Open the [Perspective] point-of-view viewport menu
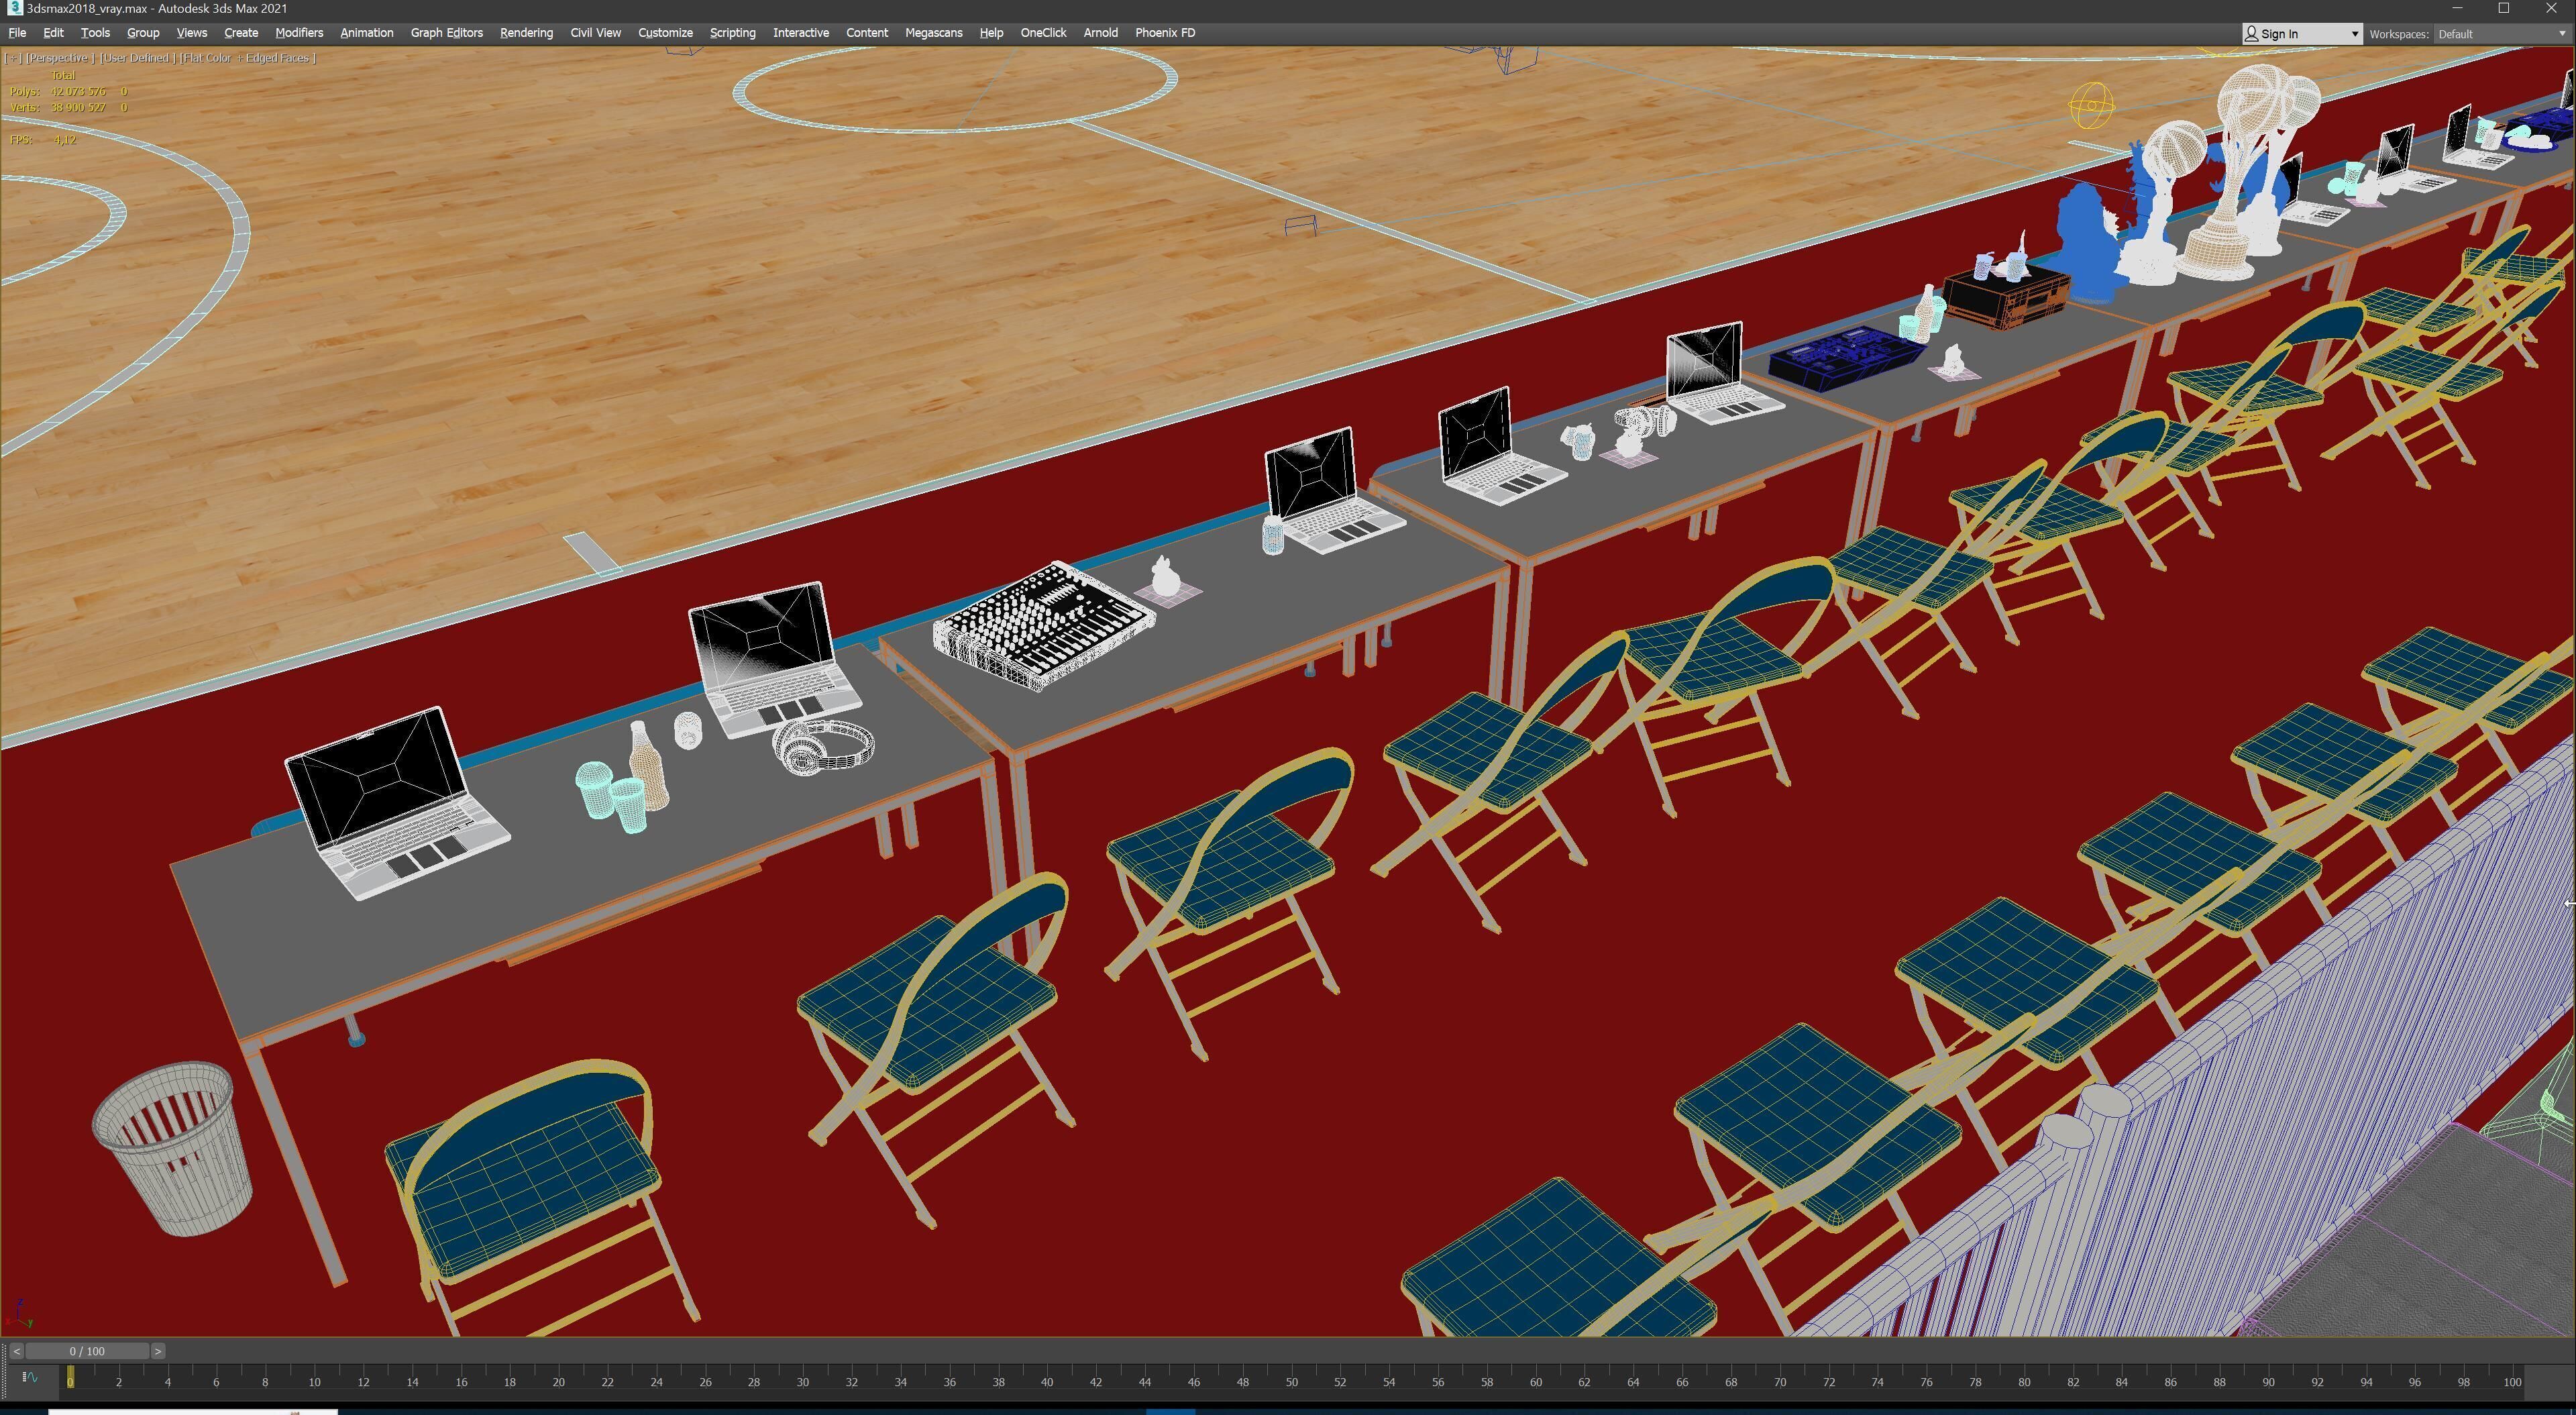The width and height of the screenshot is (2576, 1415). coord(59,58)
